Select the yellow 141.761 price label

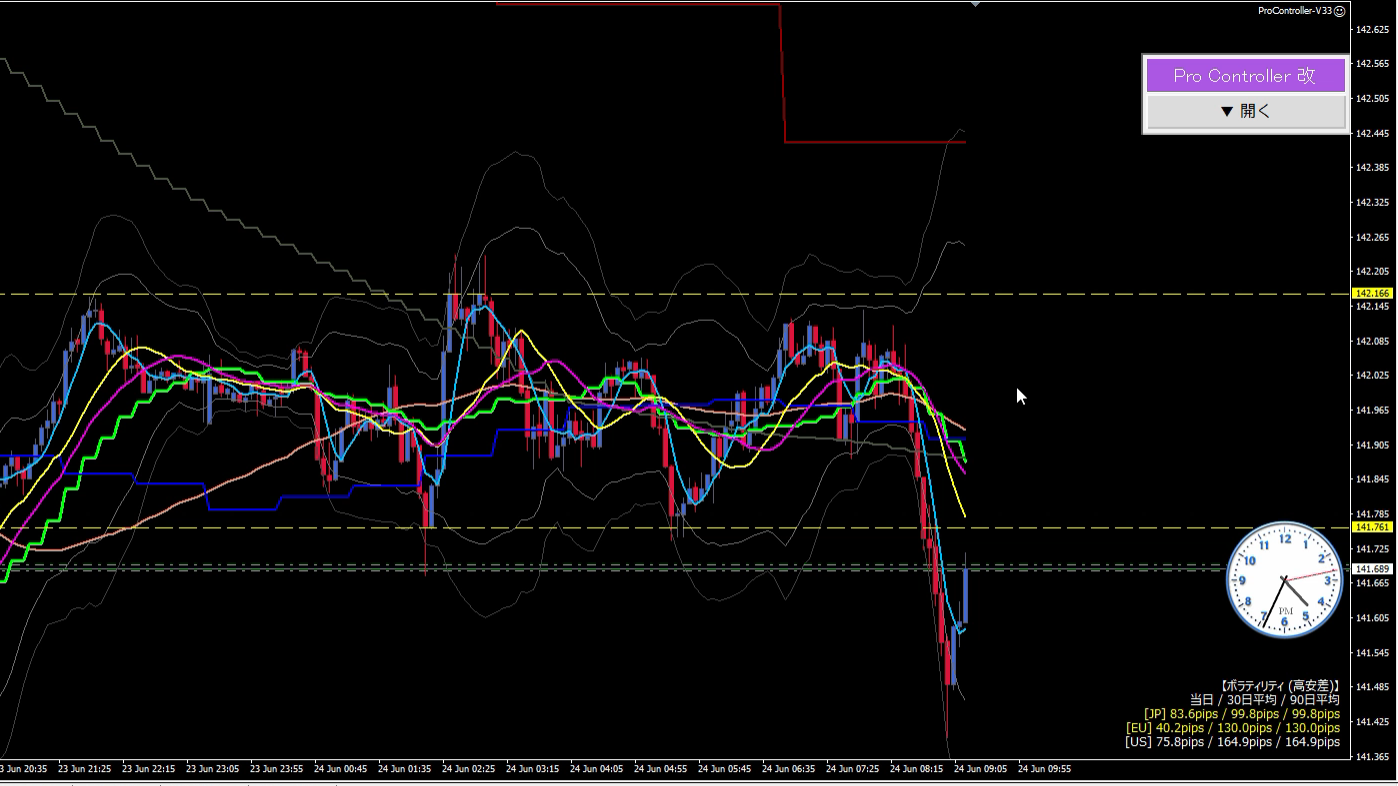(1372, 527)
